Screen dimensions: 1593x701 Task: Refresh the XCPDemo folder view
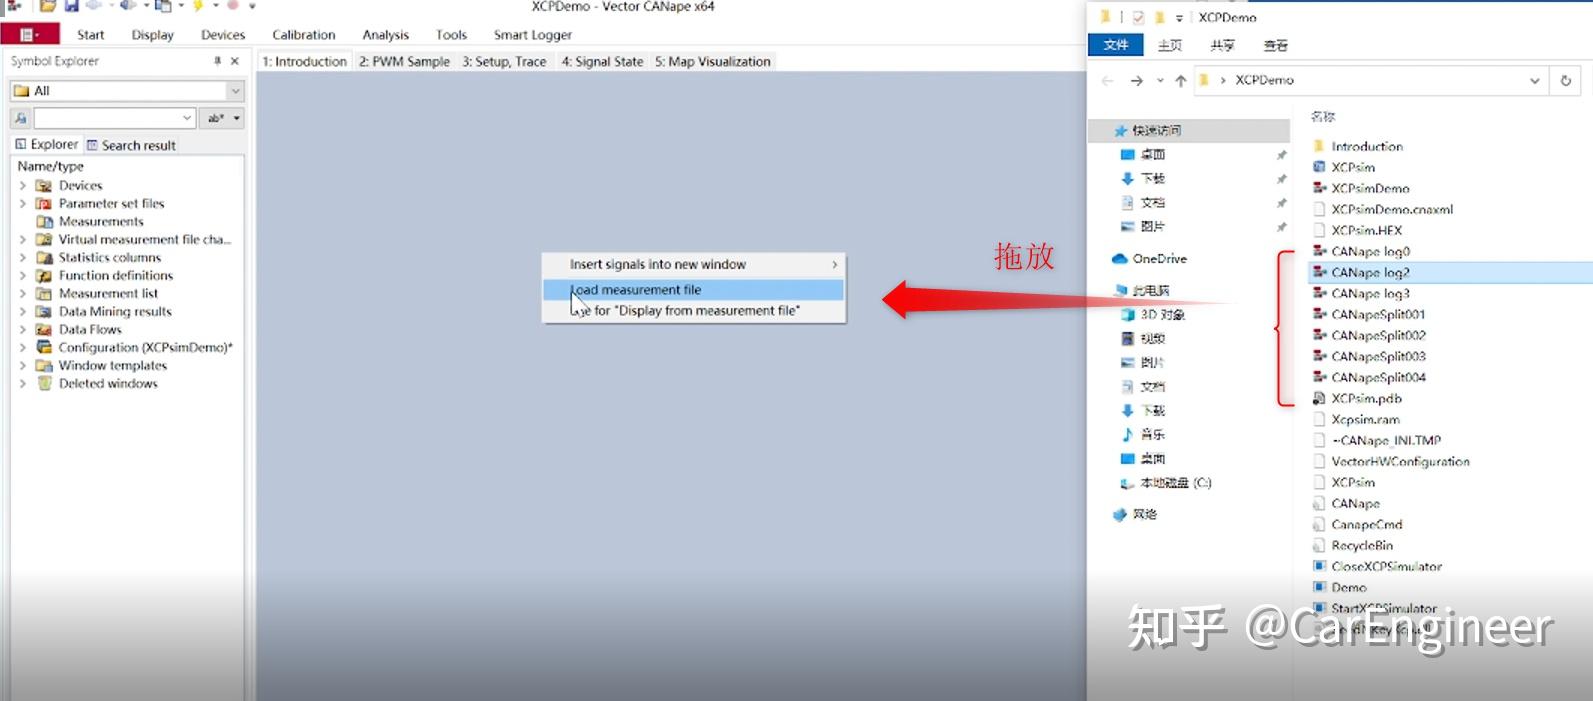click(1566, 81)
